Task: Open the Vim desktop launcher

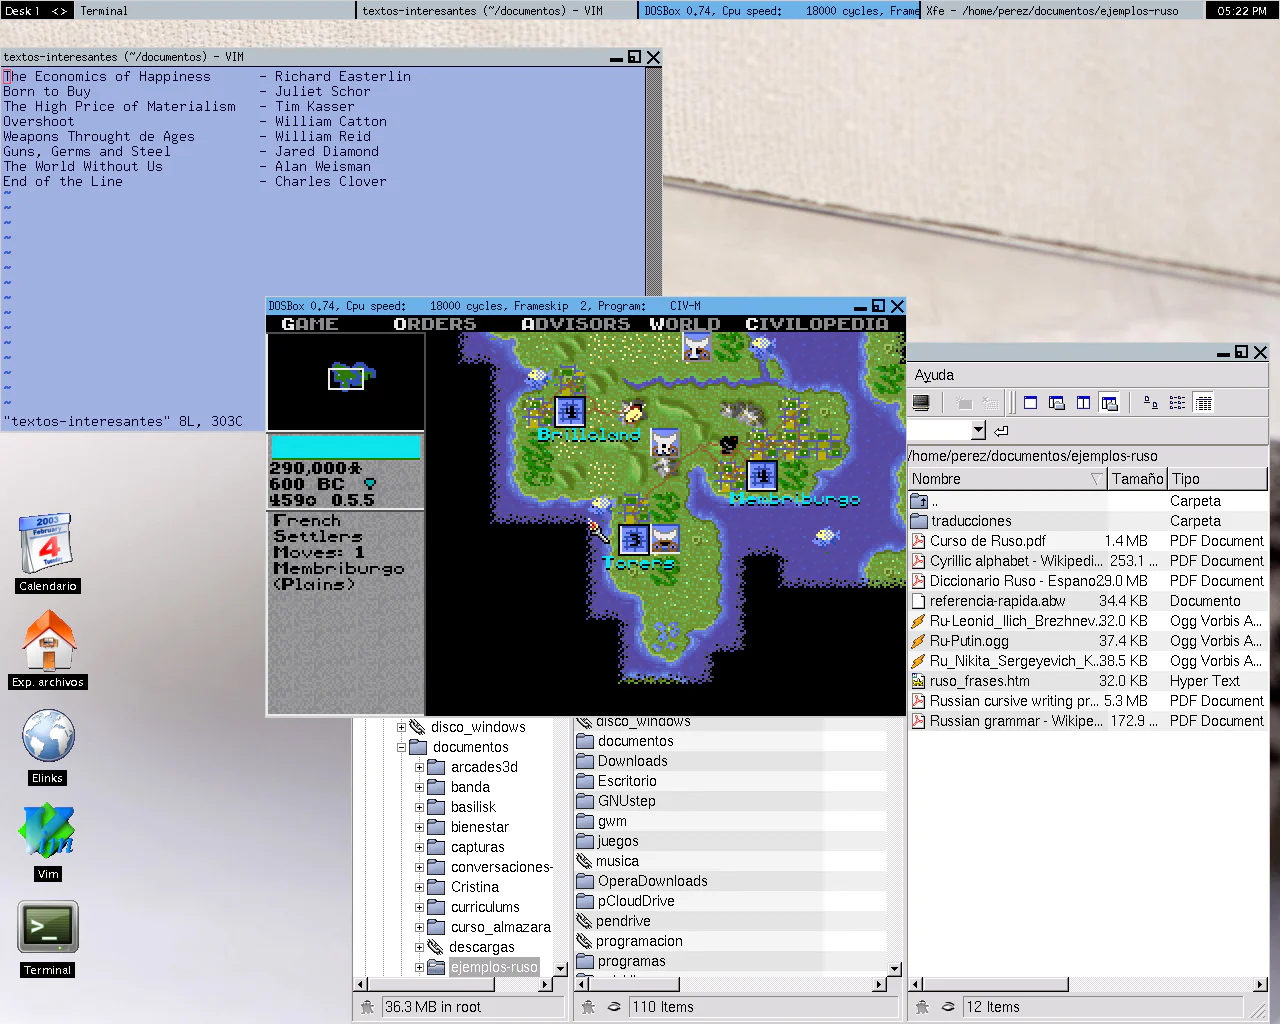Action: 48,833
